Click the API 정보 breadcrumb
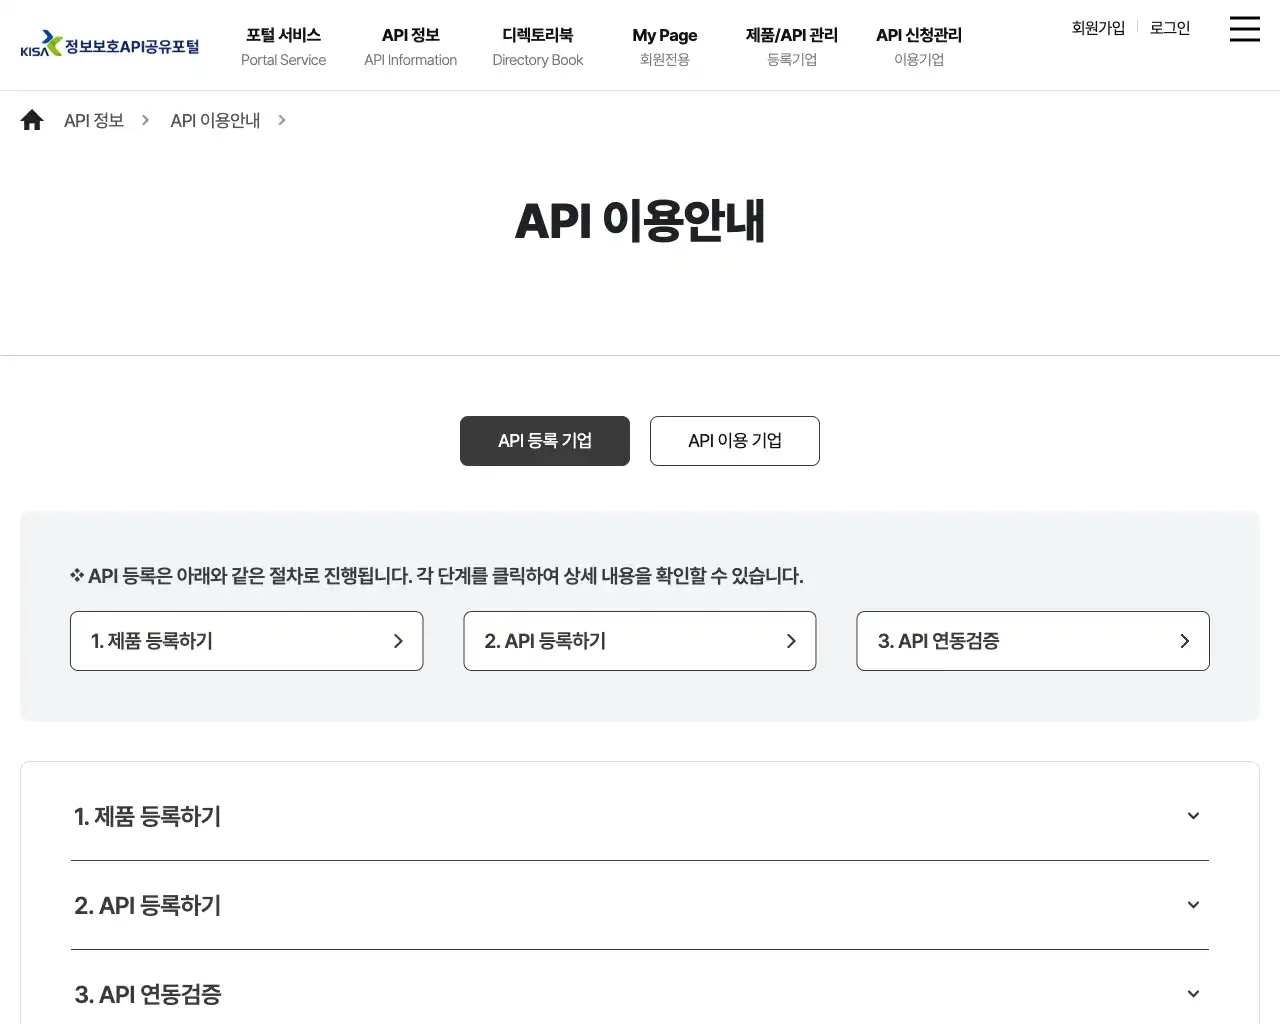The width and height of the screenshot is (1280, 1024). pos(94,120)
